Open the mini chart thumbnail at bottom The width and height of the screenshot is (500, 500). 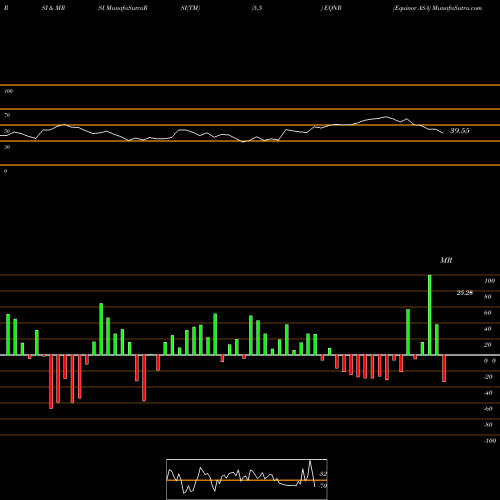pyautogui.click(x=247, y=479)
